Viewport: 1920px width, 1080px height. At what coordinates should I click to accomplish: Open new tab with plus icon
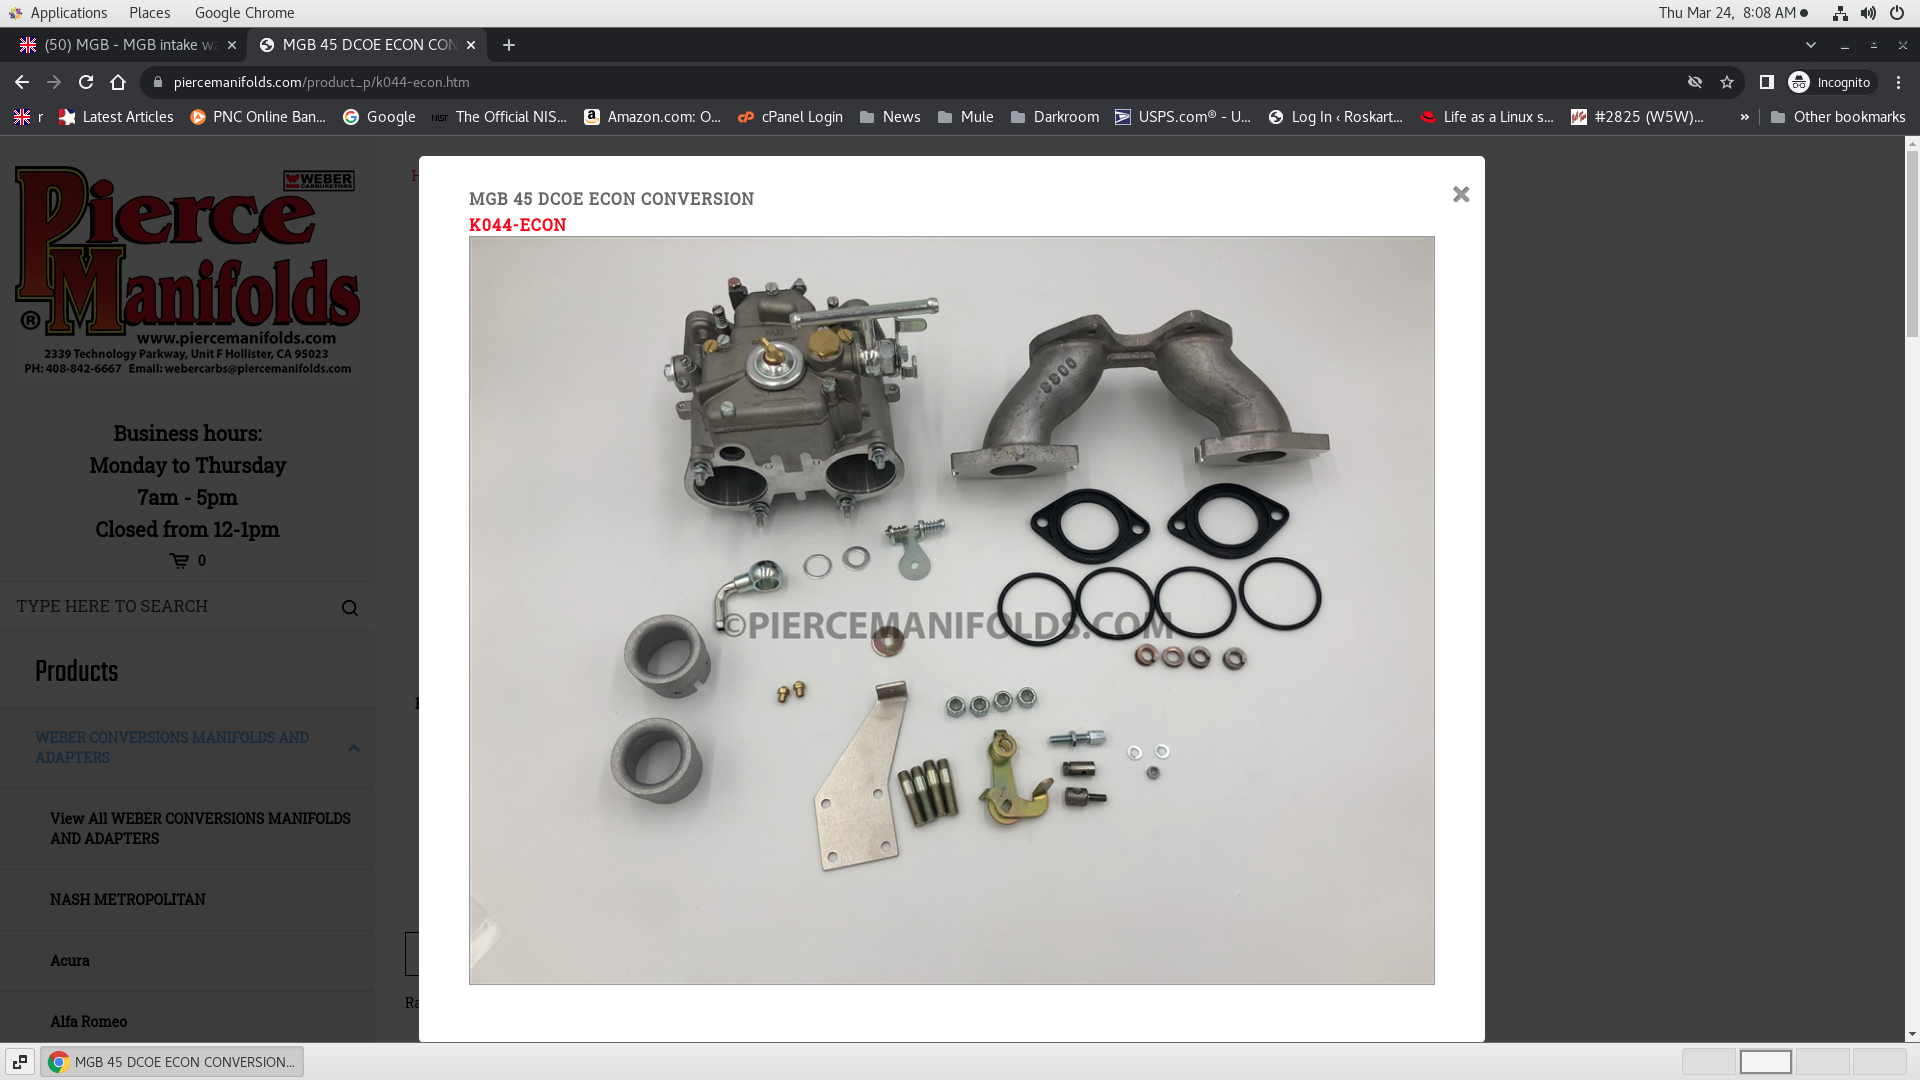pos(509,45)
